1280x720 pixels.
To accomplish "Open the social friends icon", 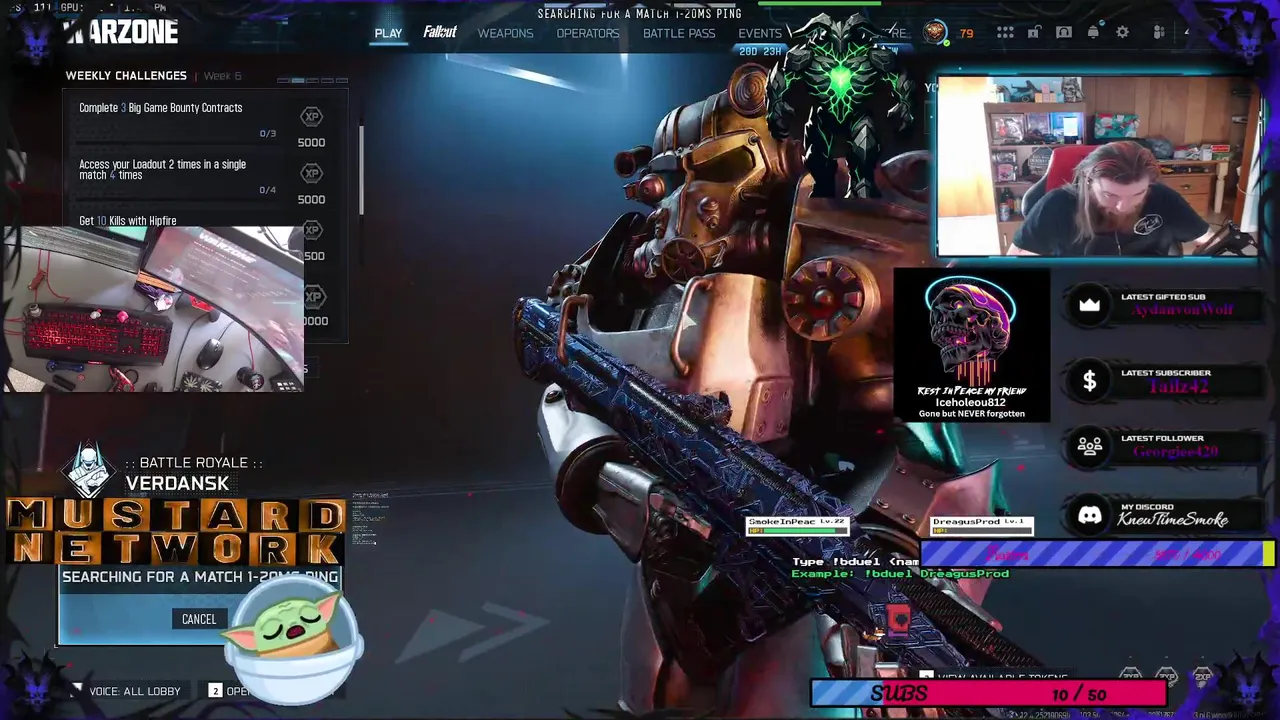I will pyautogui.click(x=1158, y=33).
